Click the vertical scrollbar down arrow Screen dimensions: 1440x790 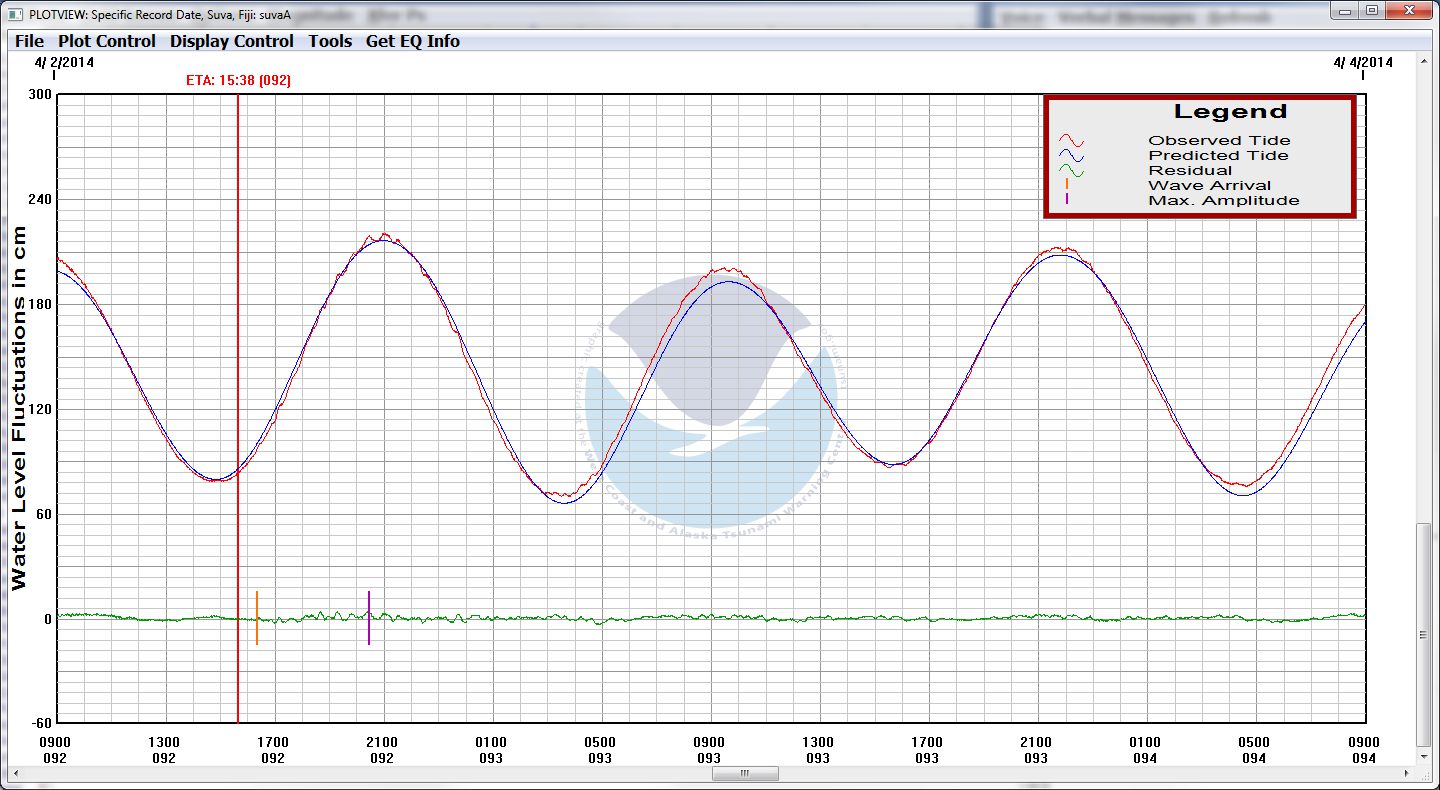[1424, 757]
